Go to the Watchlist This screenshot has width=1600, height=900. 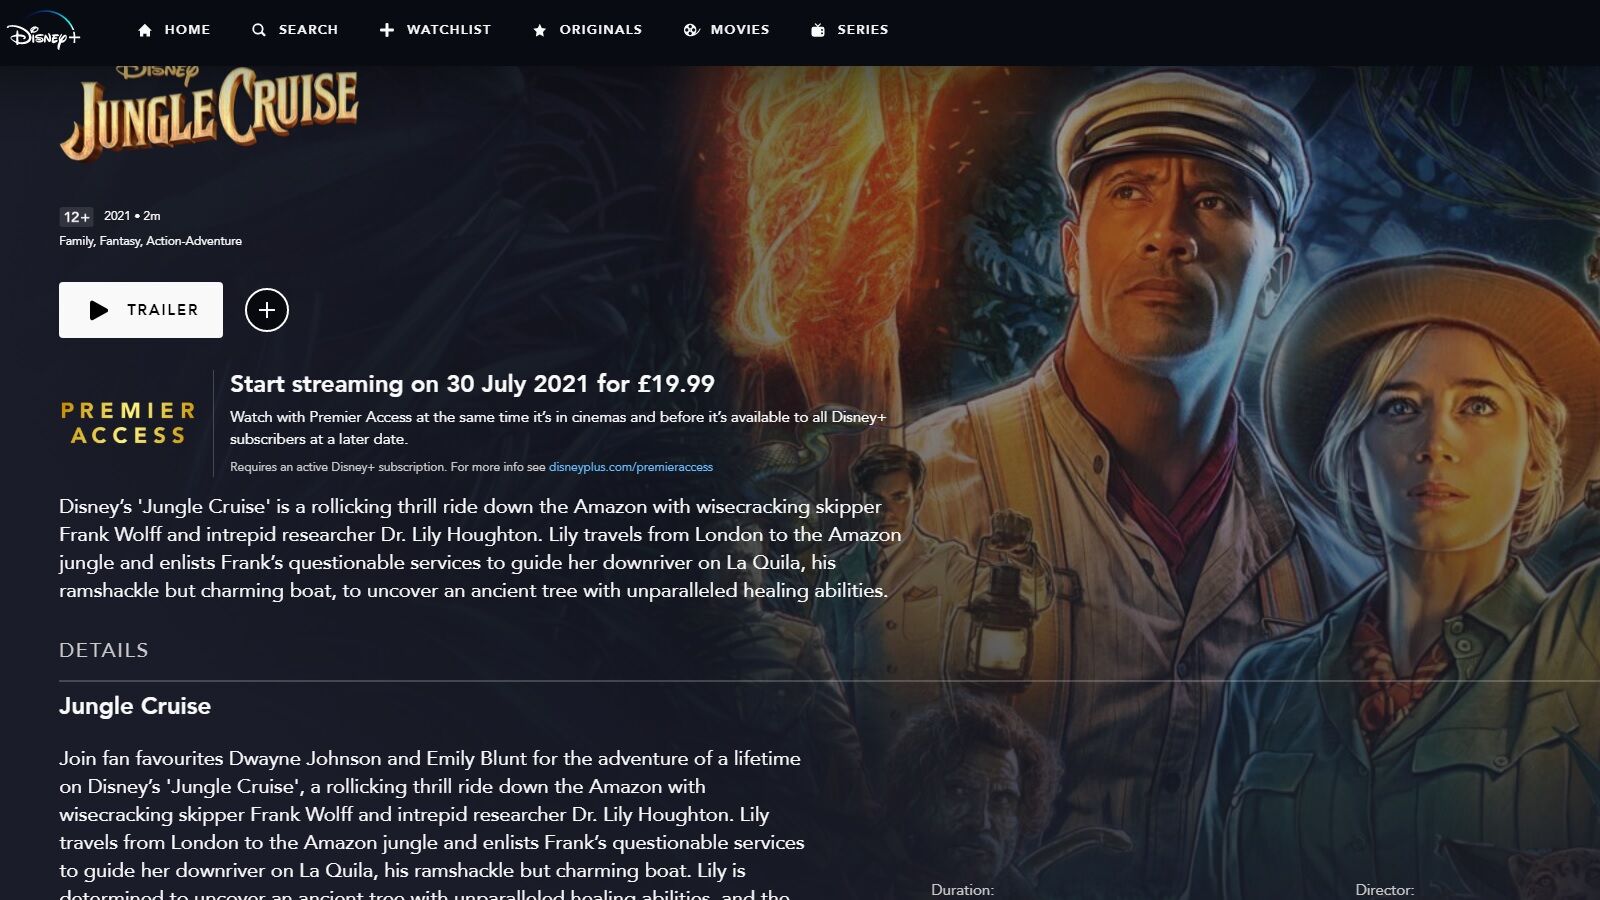tap(435, 30)
